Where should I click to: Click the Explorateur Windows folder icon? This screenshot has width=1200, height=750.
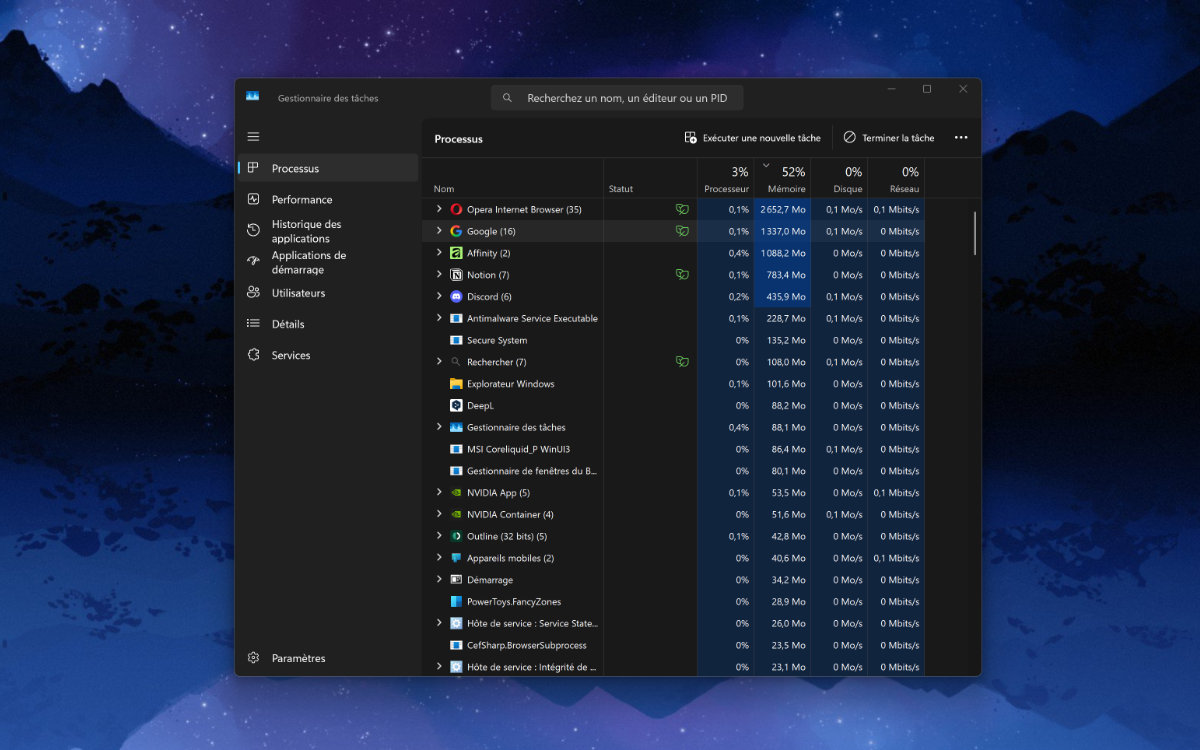click(x=456, y=384)
